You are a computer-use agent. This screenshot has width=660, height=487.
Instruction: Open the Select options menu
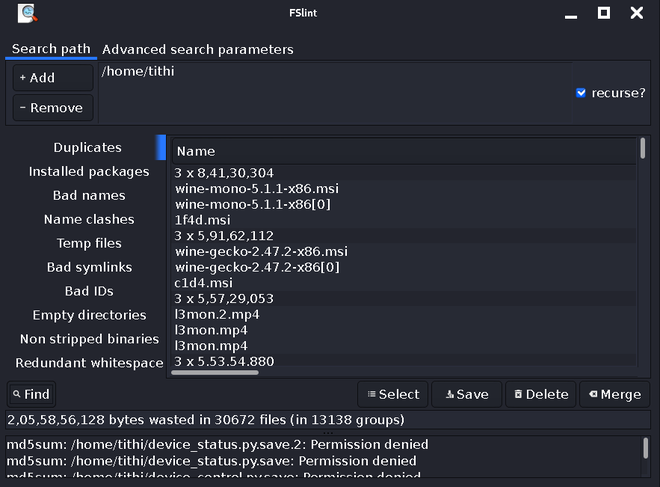click(393, 394)
